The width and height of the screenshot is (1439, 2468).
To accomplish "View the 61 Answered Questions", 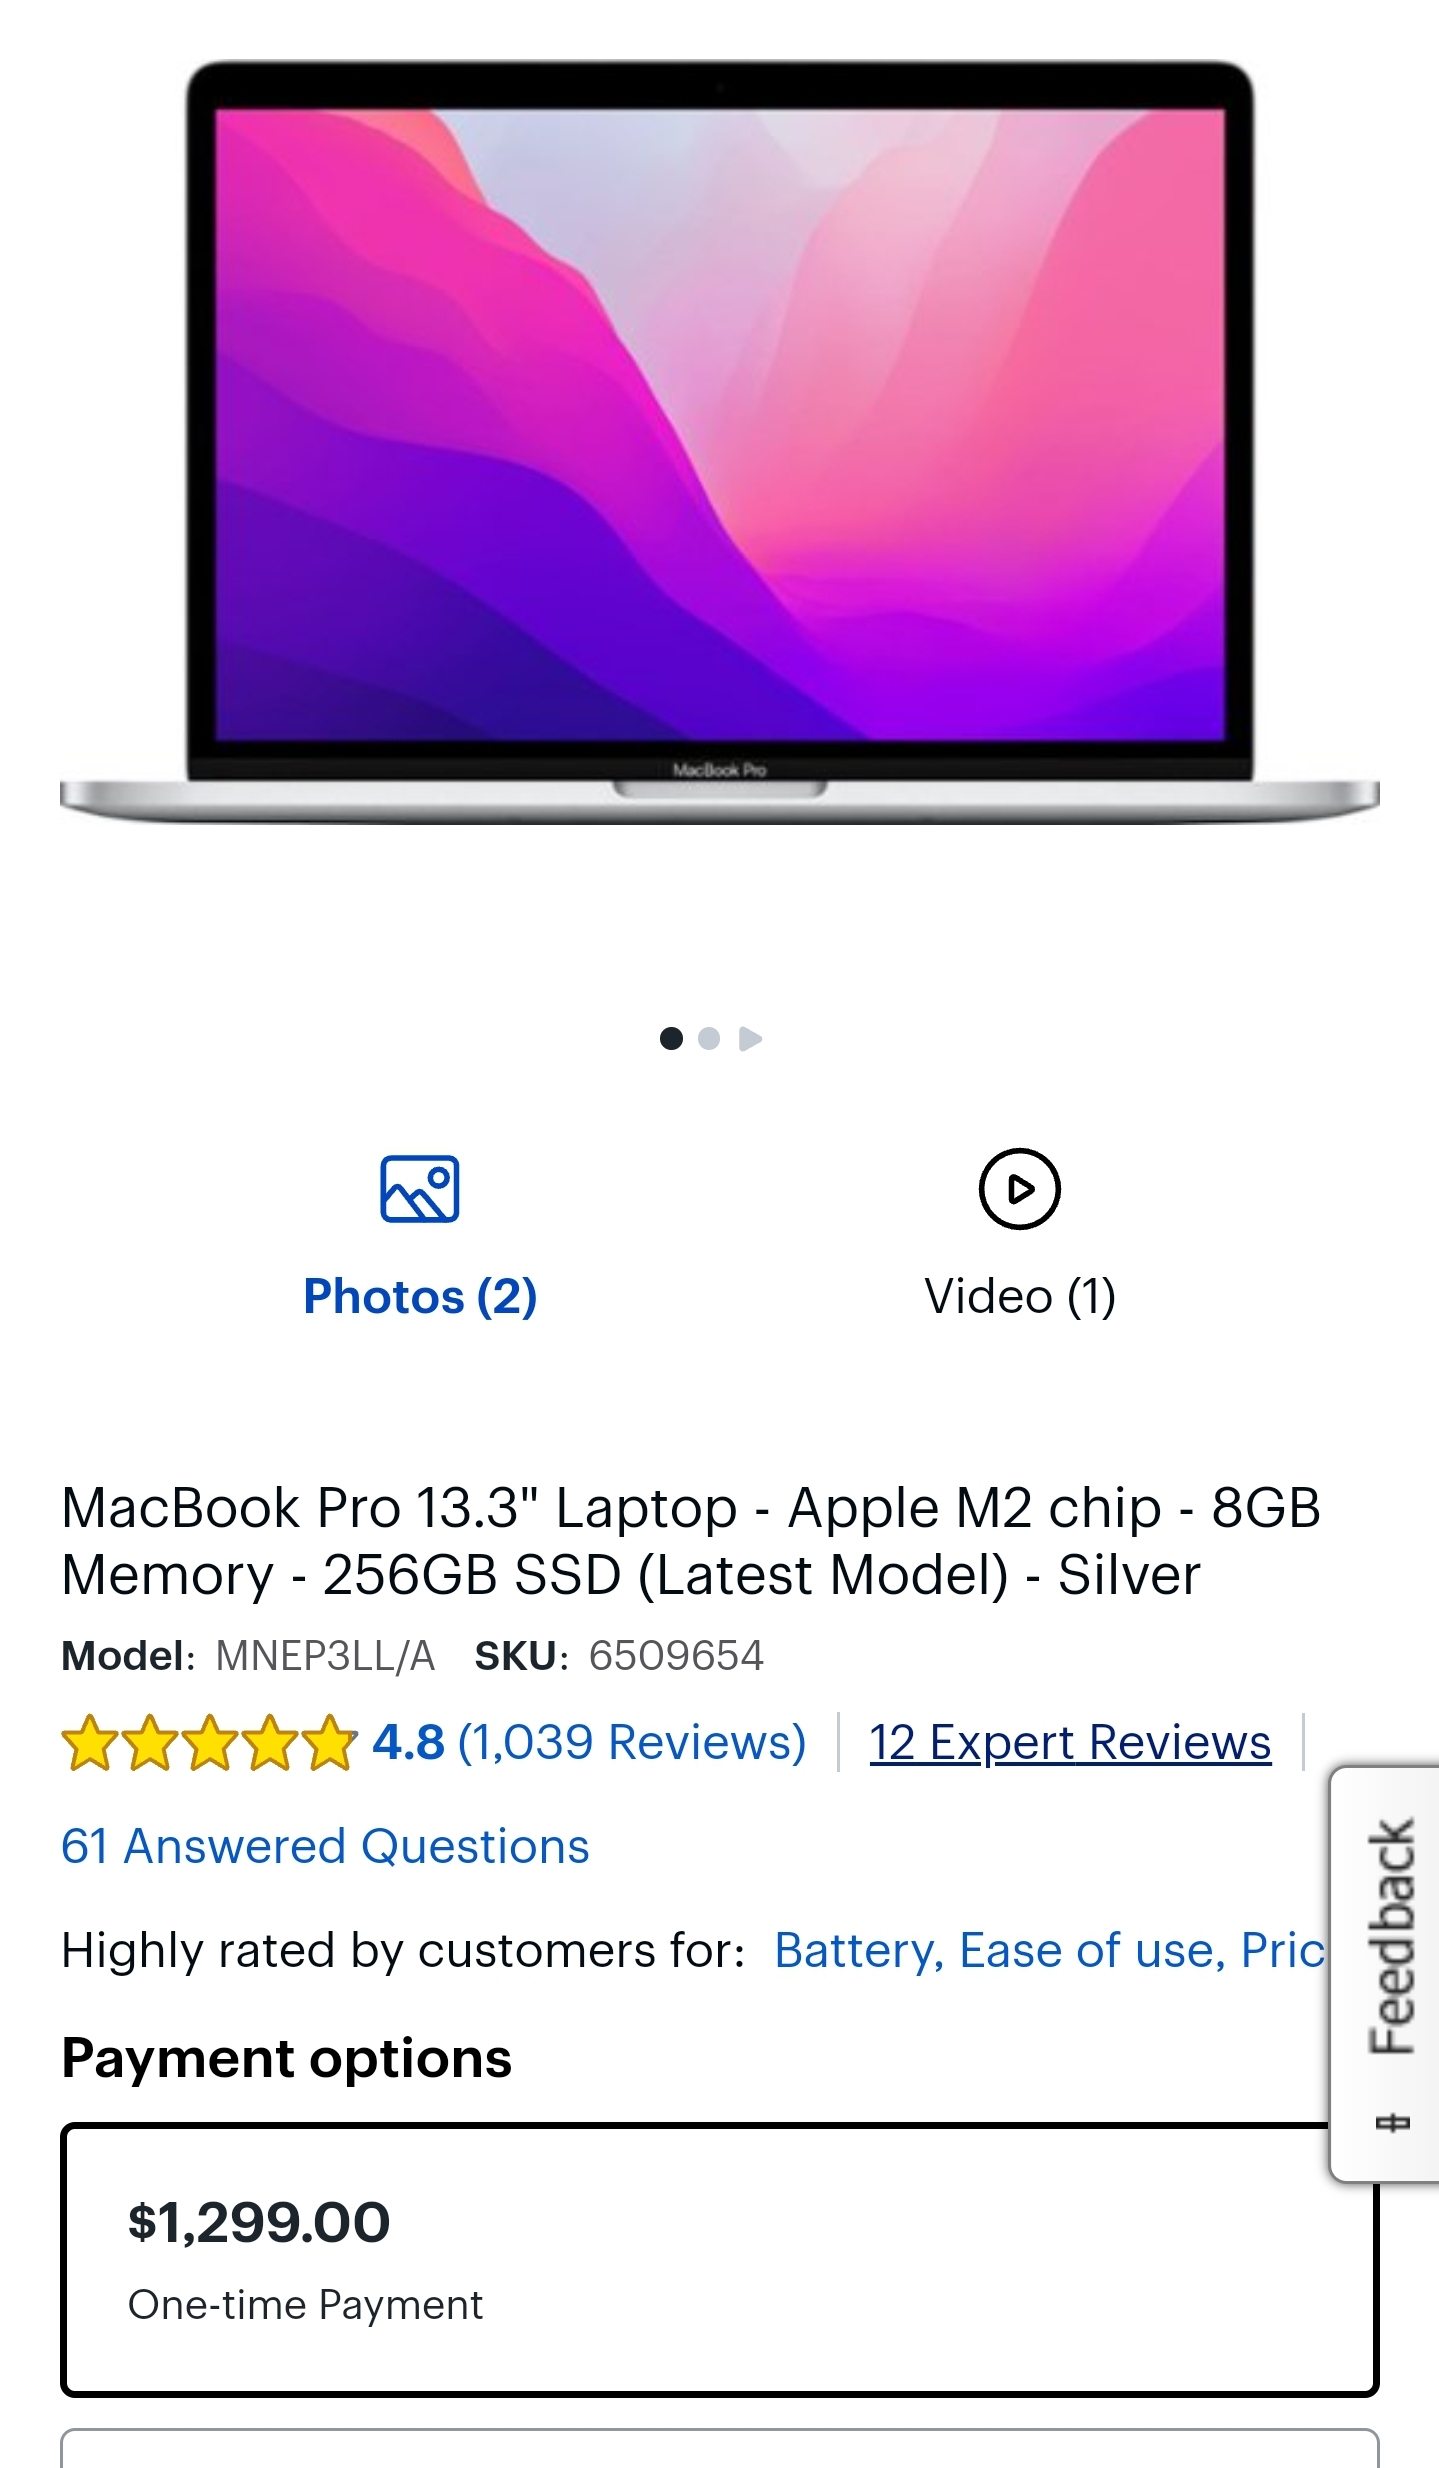I will click(x=325, y=1847).
